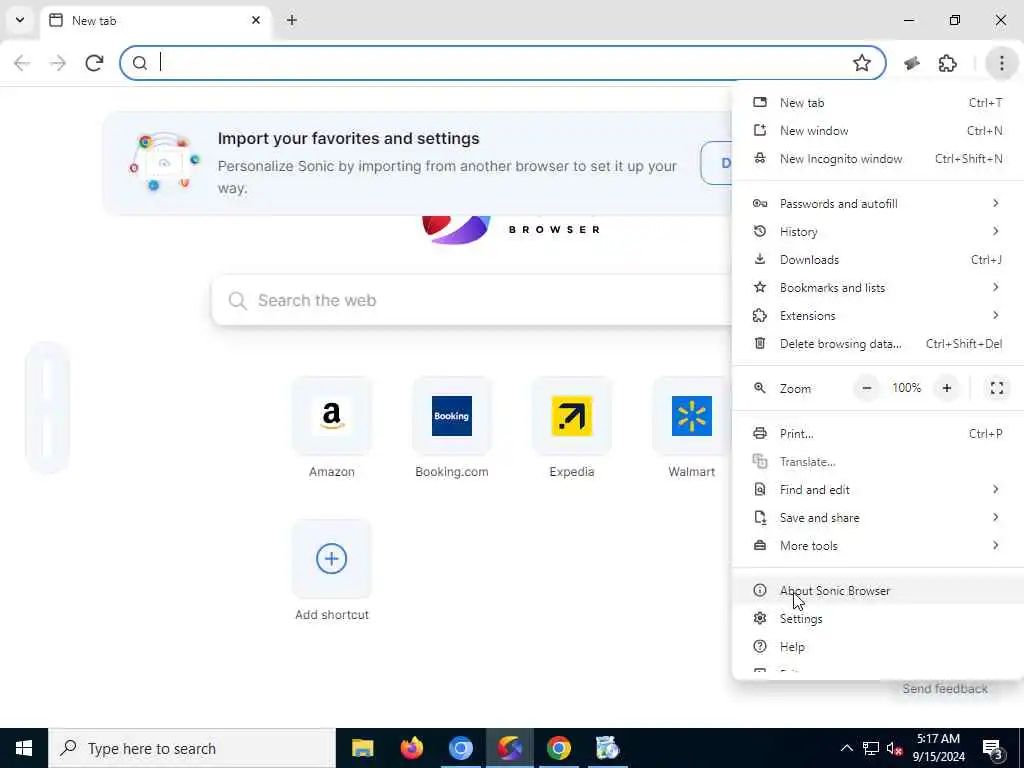1024x768 pixels.
Task: Click the 100% zoom level value
Action: pos(906,388)
